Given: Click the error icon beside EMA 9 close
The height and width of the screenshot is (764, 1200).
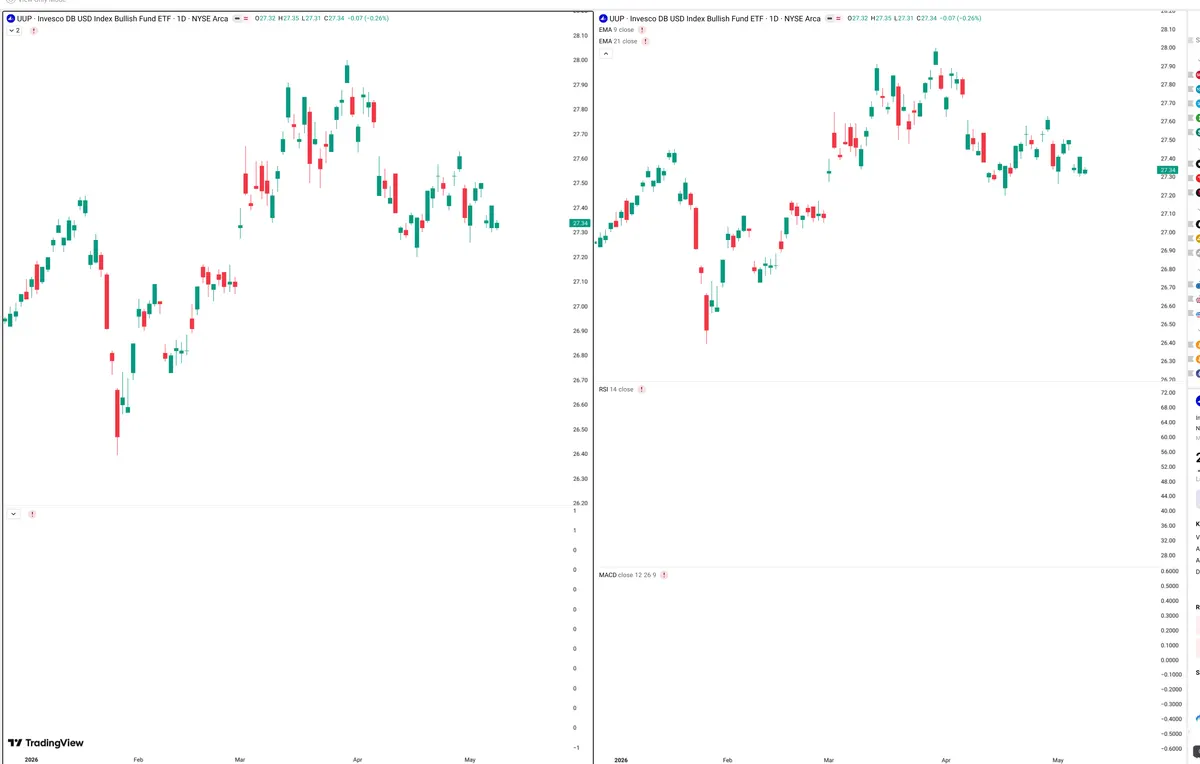Looking at the screenshot, I should [x=642, y=30].
